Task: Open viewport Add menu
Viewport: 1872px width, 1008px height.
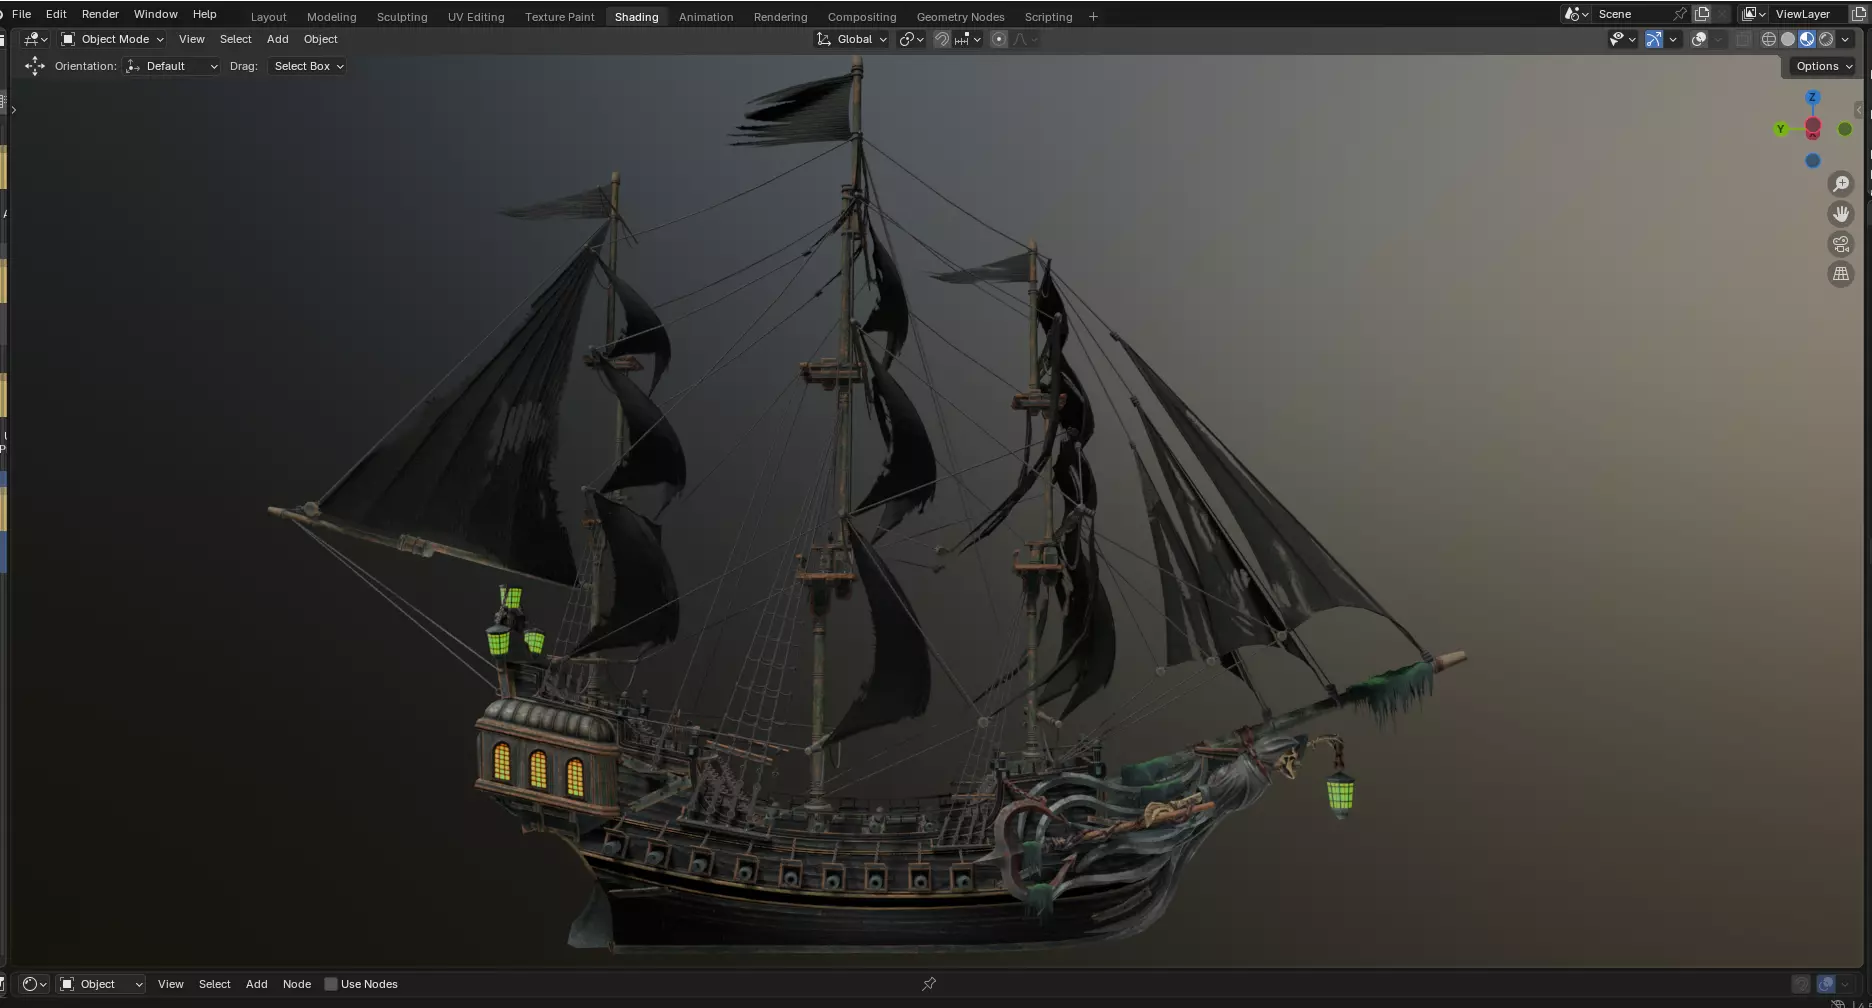Action: point(277,39)
